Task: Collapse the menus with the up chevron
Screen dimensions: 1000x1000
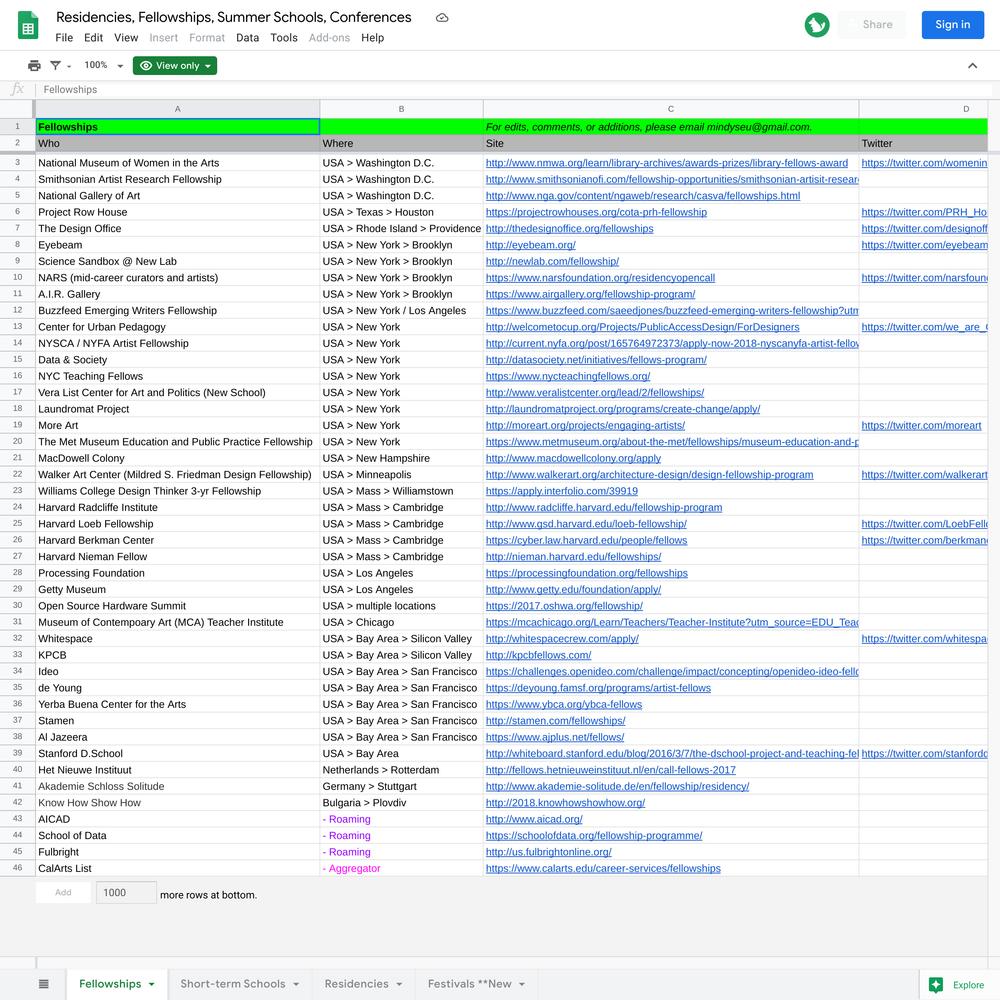Action: tap(973, 66)
